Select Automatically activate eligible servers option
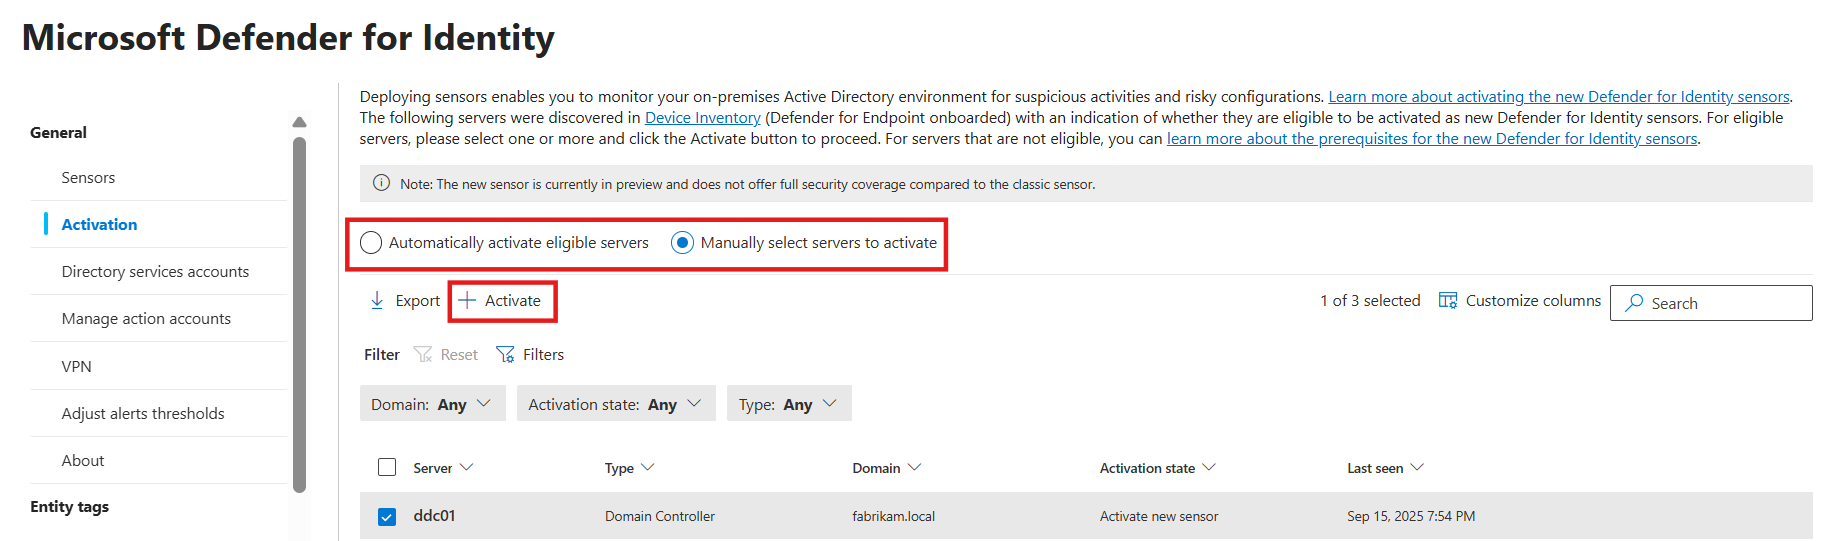 tap(371, 243)
